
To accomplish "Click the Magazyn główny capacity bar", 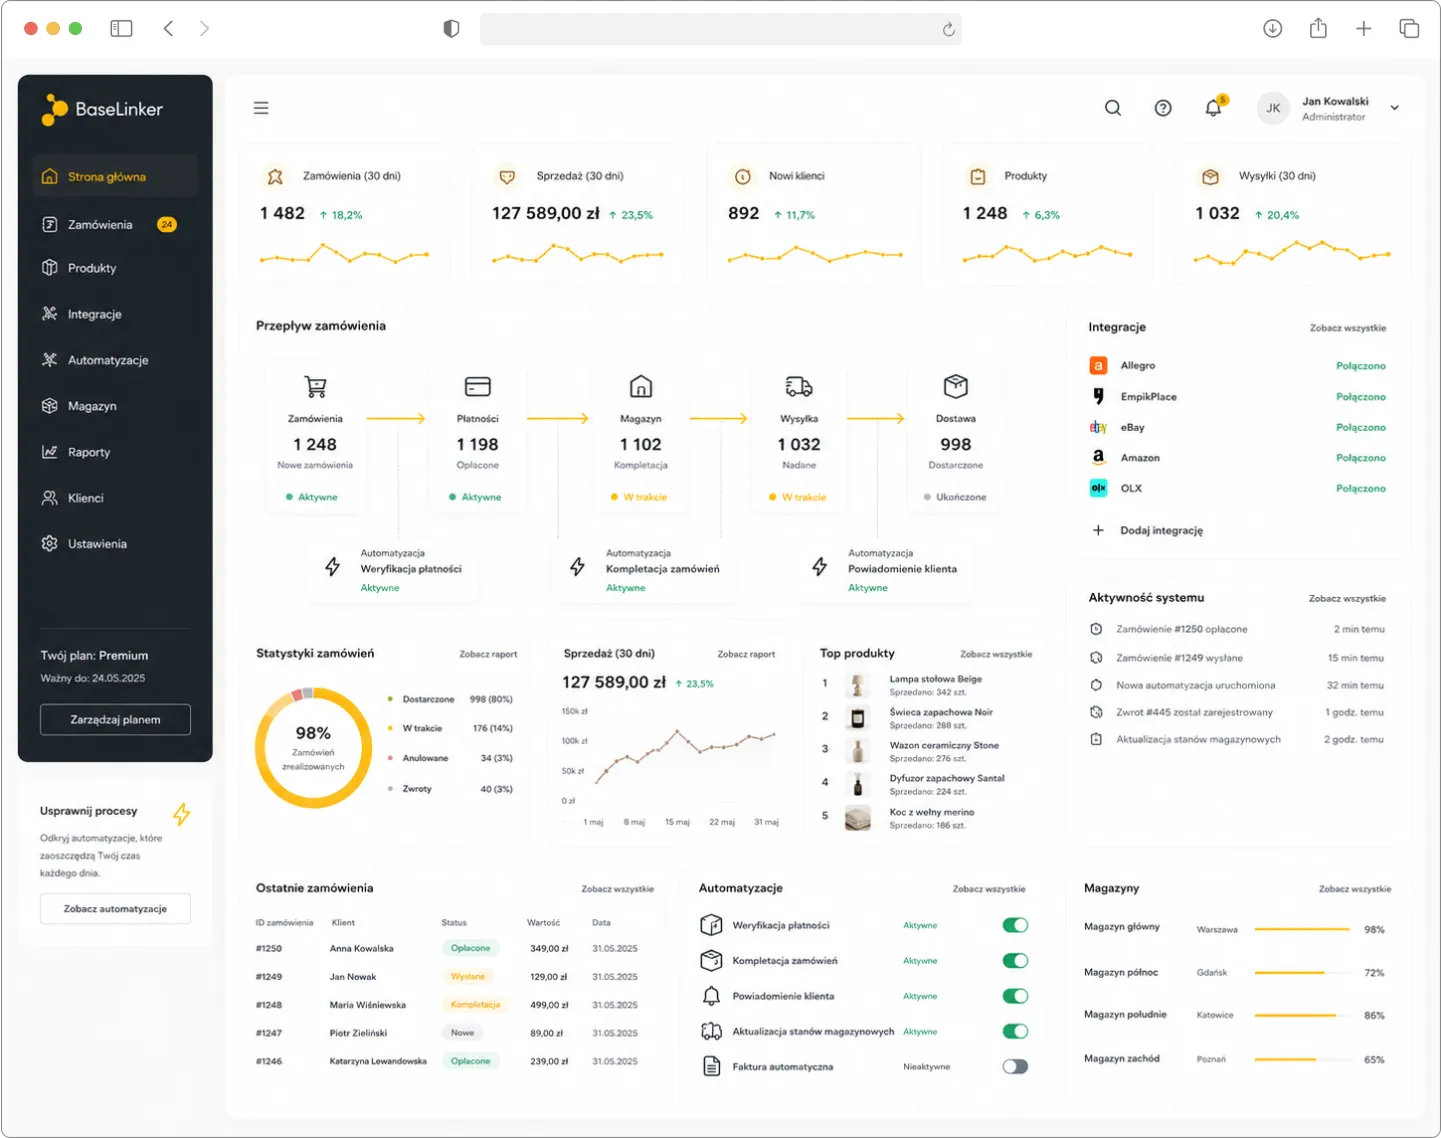I will pyautogui.click(x=1302, y=930).
